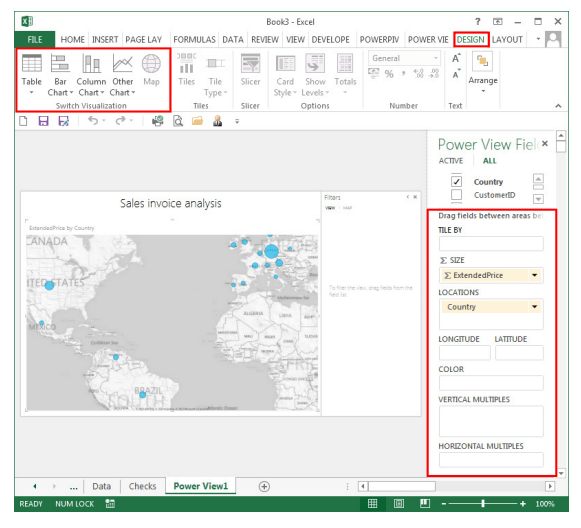
Task: Click the Map visualization icon
Action: (151, 70)
